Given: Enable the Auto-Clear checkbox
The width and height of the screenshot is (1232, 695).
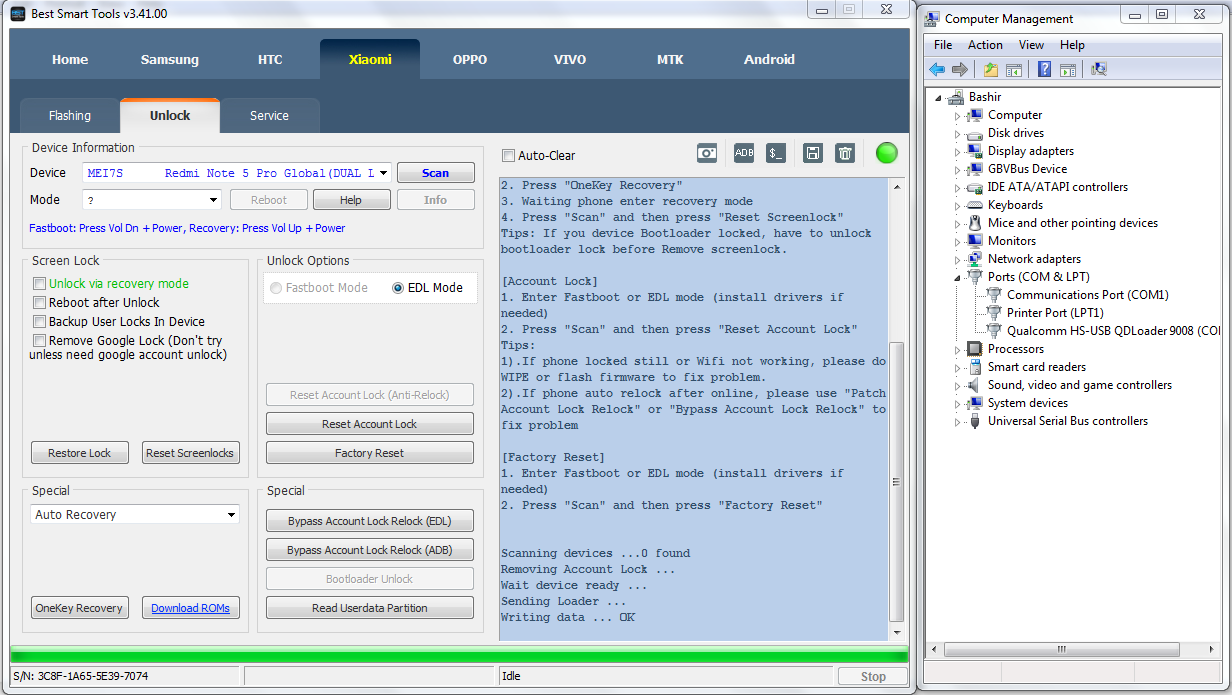Looking at the screenshot, I should [508, 156].
